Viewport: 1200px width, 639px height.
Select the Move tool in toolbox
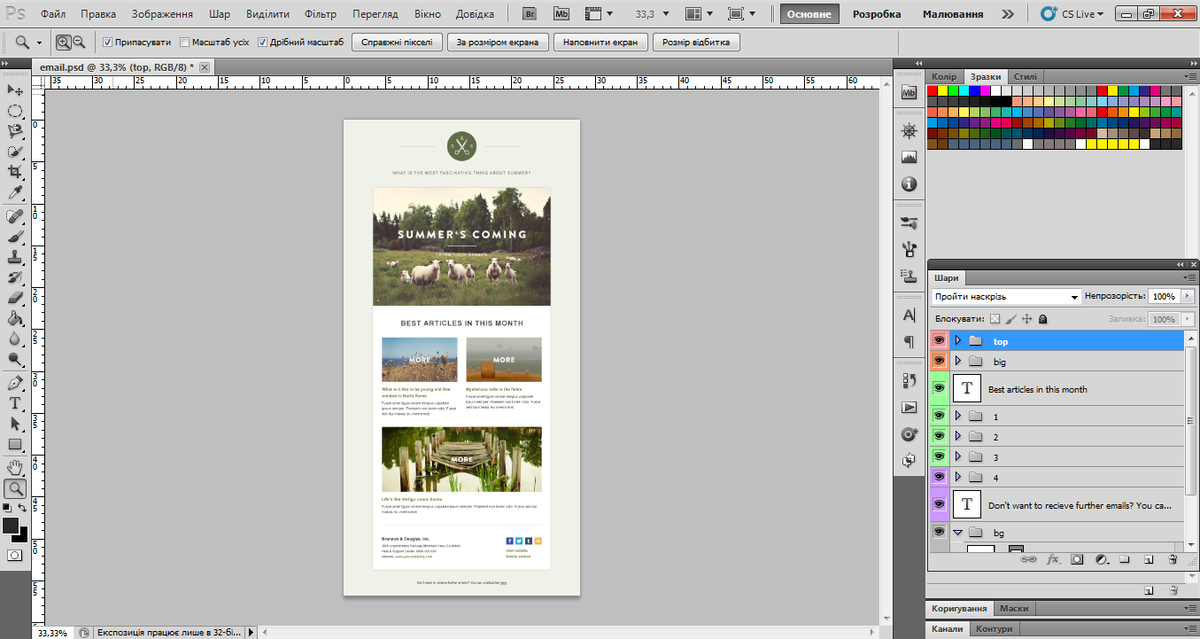coord(15,90)
